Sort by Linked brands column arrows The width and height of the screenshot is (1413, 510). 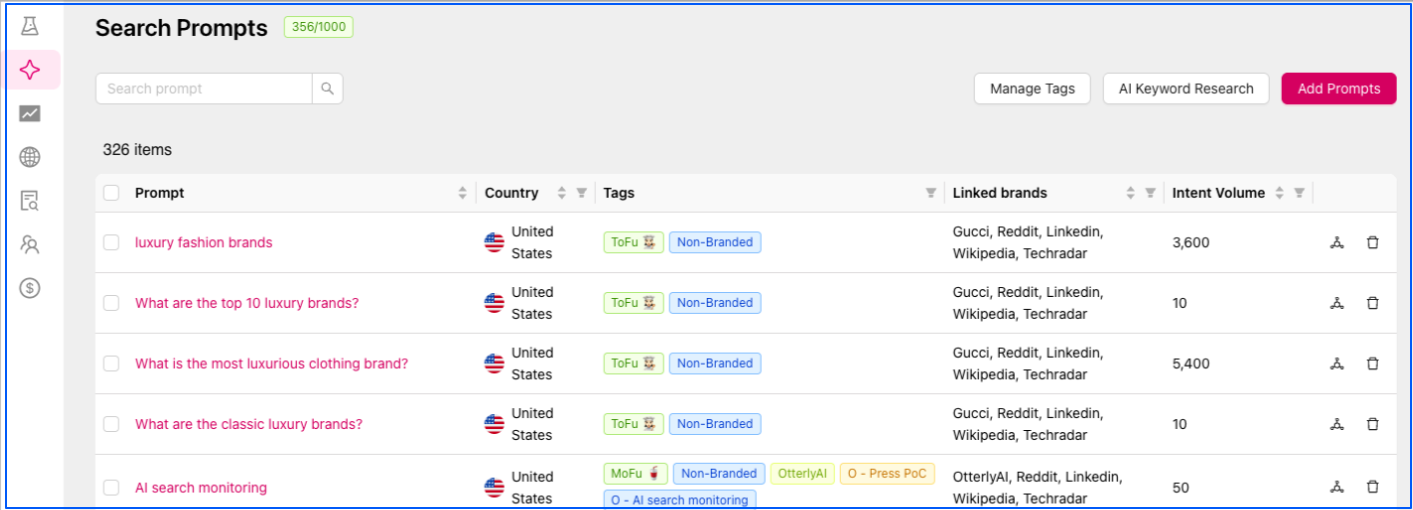point(1130,193)
